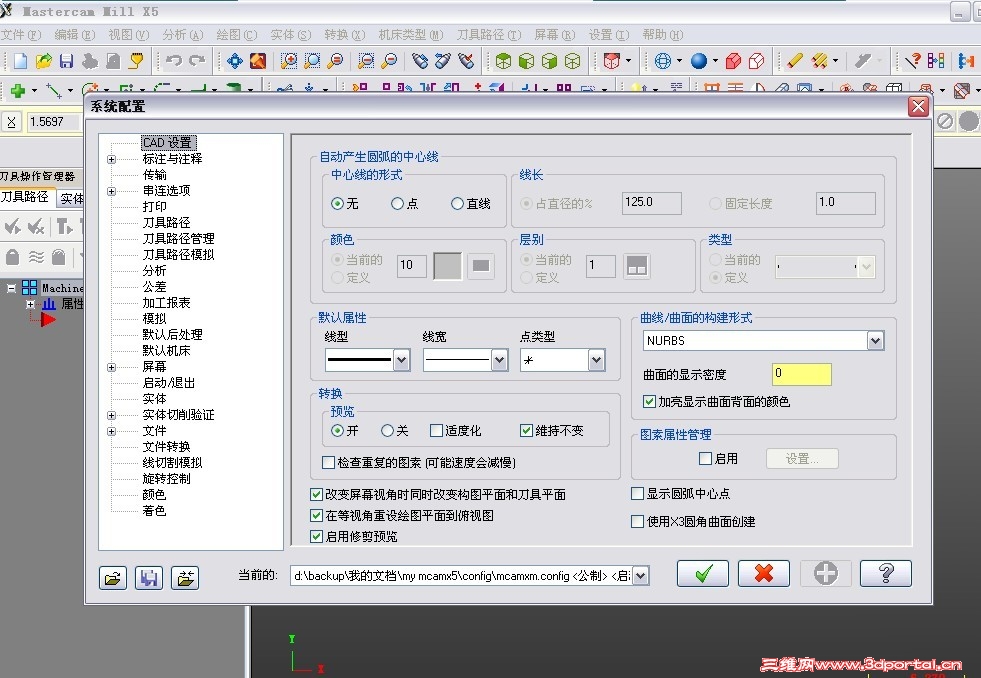Click the open configuration folder icon
The image size is (981, 678).
[x=113, y=578]
